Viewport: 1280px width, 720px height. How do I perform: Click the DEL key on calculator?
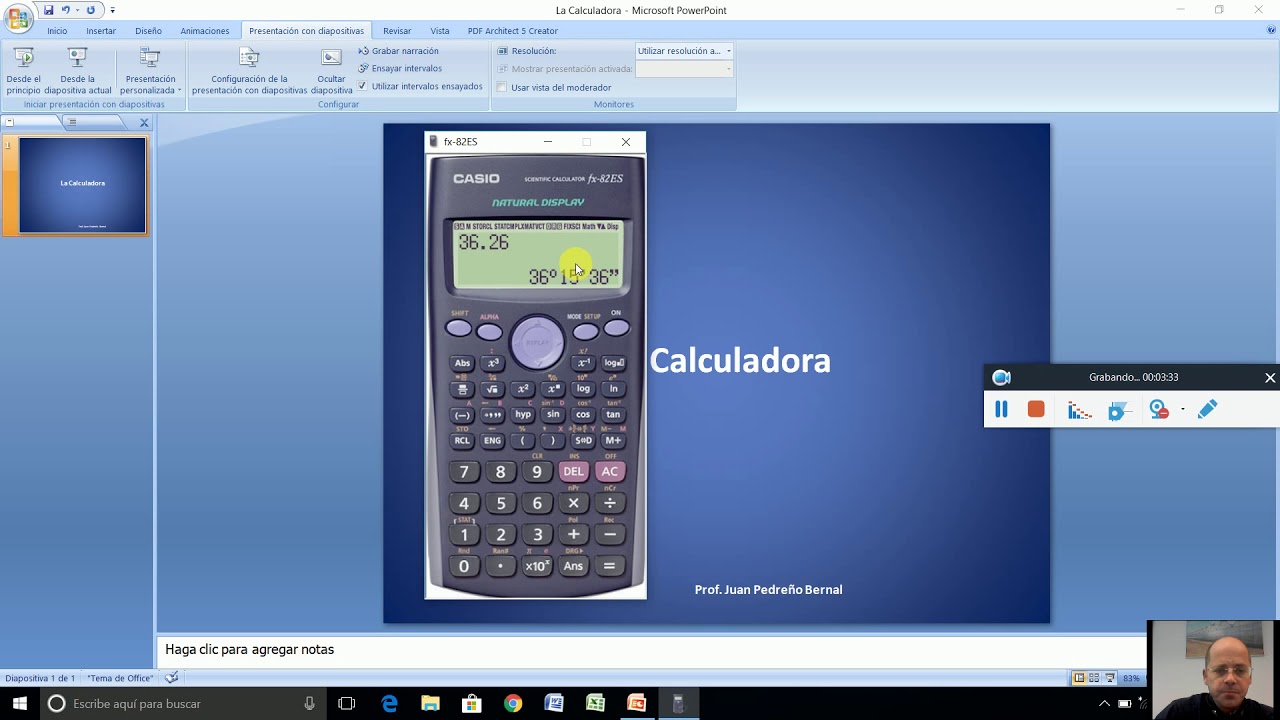[x=573, y=471]
